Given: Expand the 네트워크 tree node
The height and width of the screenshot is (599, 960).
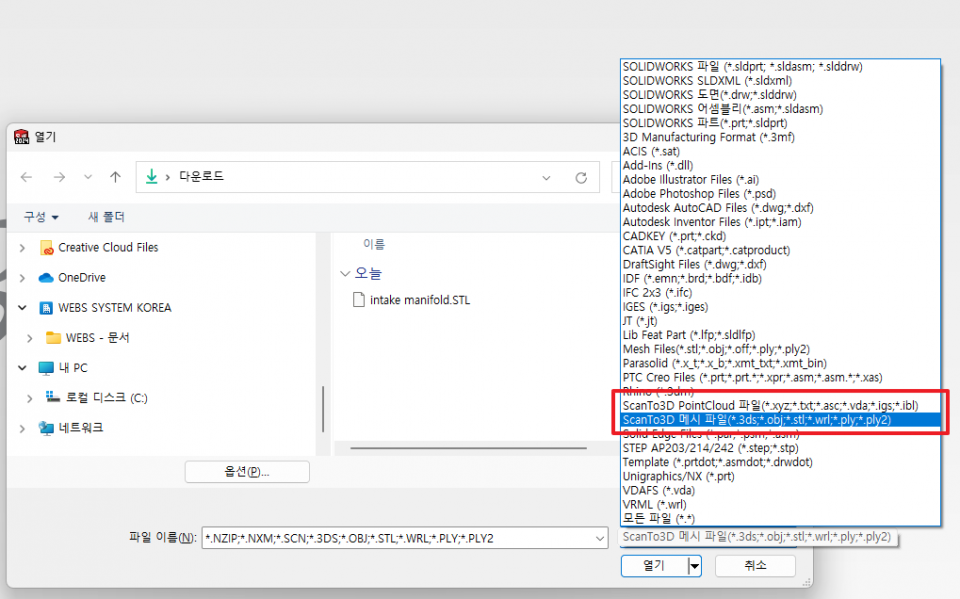Looking at the screenshot, I should pyautogui.click(x=23, y=428).
